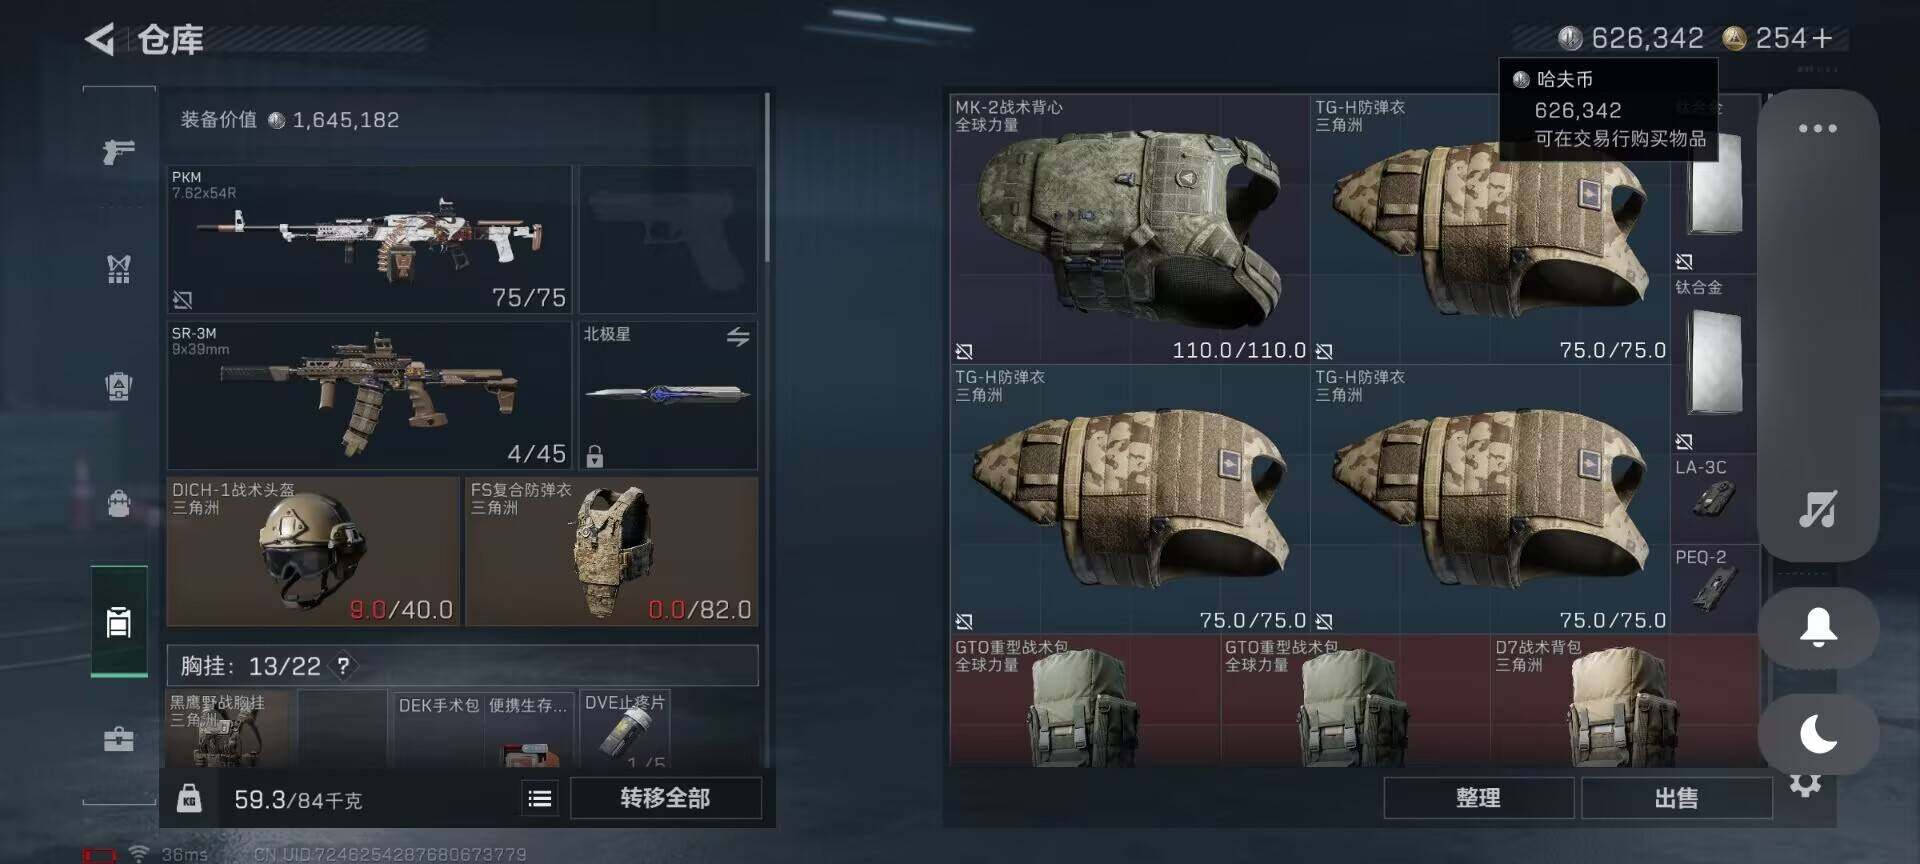
Task: Click the left inventory panel scrollbar
Action: click(x=767, y=178)
